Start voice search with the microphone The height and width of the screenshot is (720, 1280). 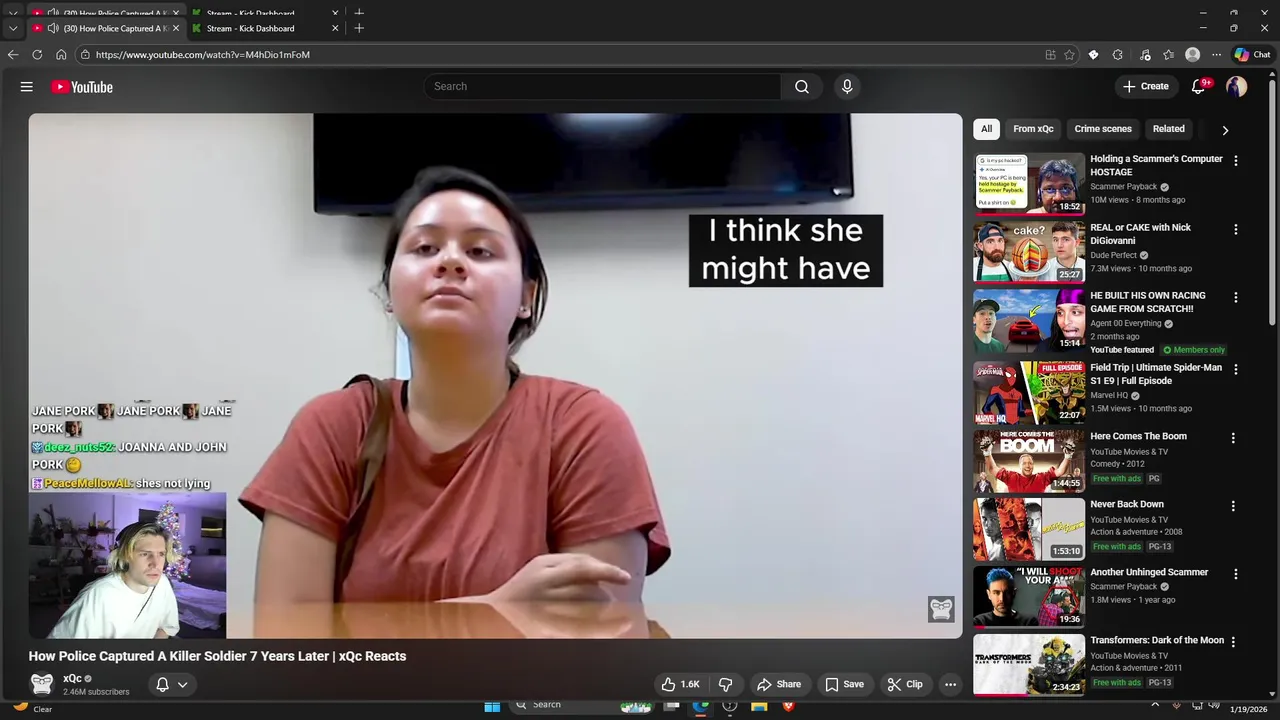pyautogui.click(x=847, y=87)
